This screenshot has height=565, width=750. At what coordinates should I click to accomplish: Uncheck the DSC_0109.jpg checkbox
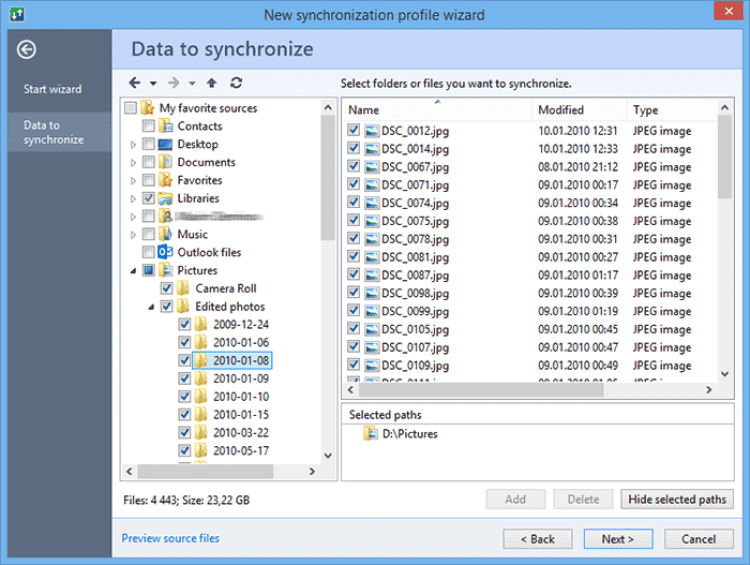pyautogui.click(x=353, y=364)
